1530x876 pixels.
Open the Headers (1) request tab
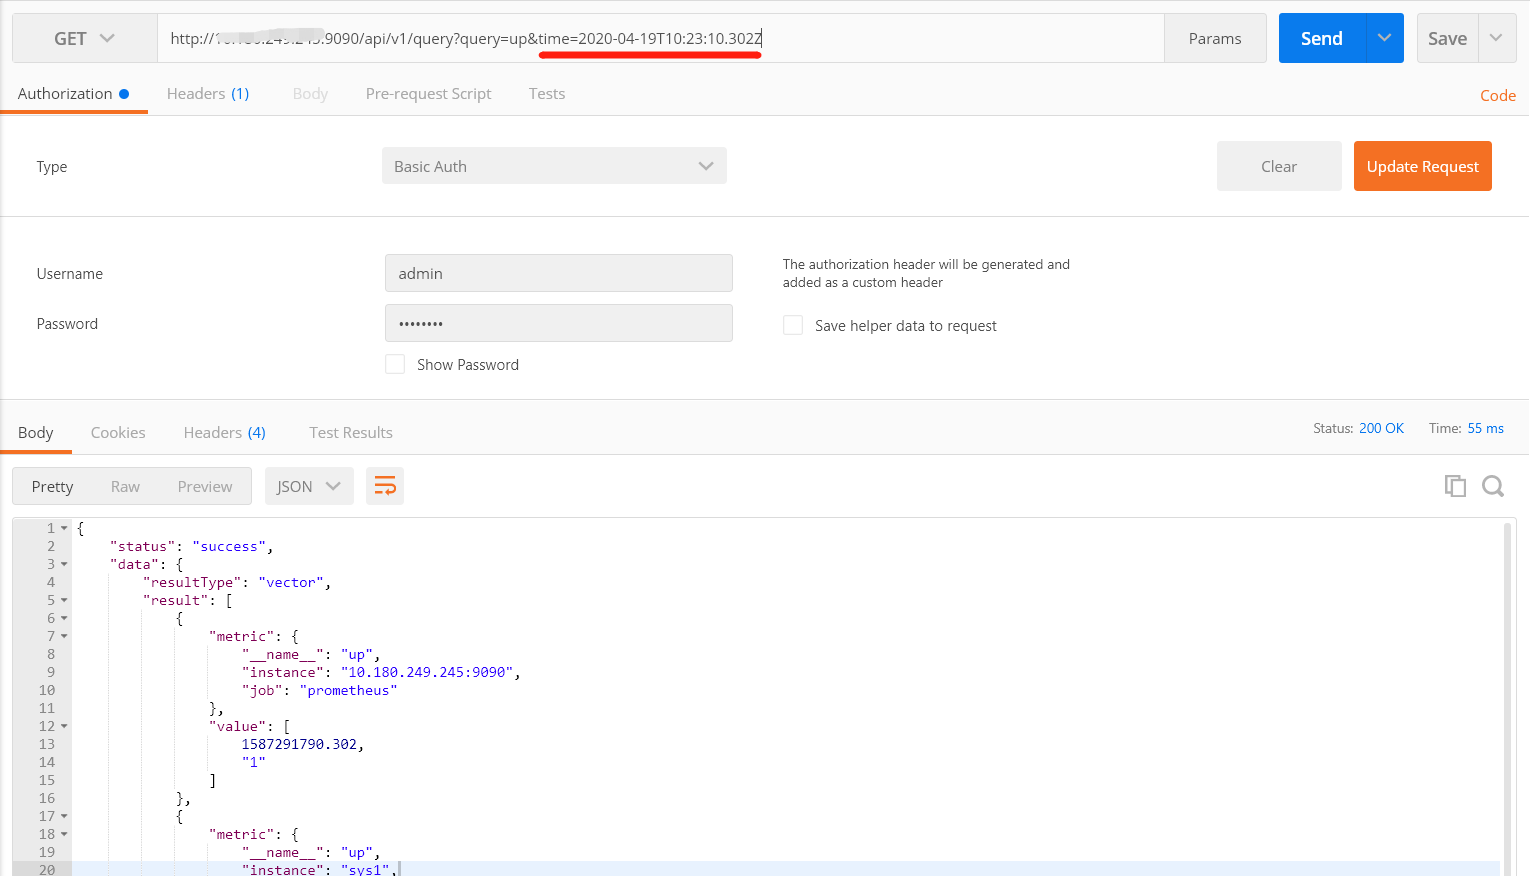pos(207,93)
